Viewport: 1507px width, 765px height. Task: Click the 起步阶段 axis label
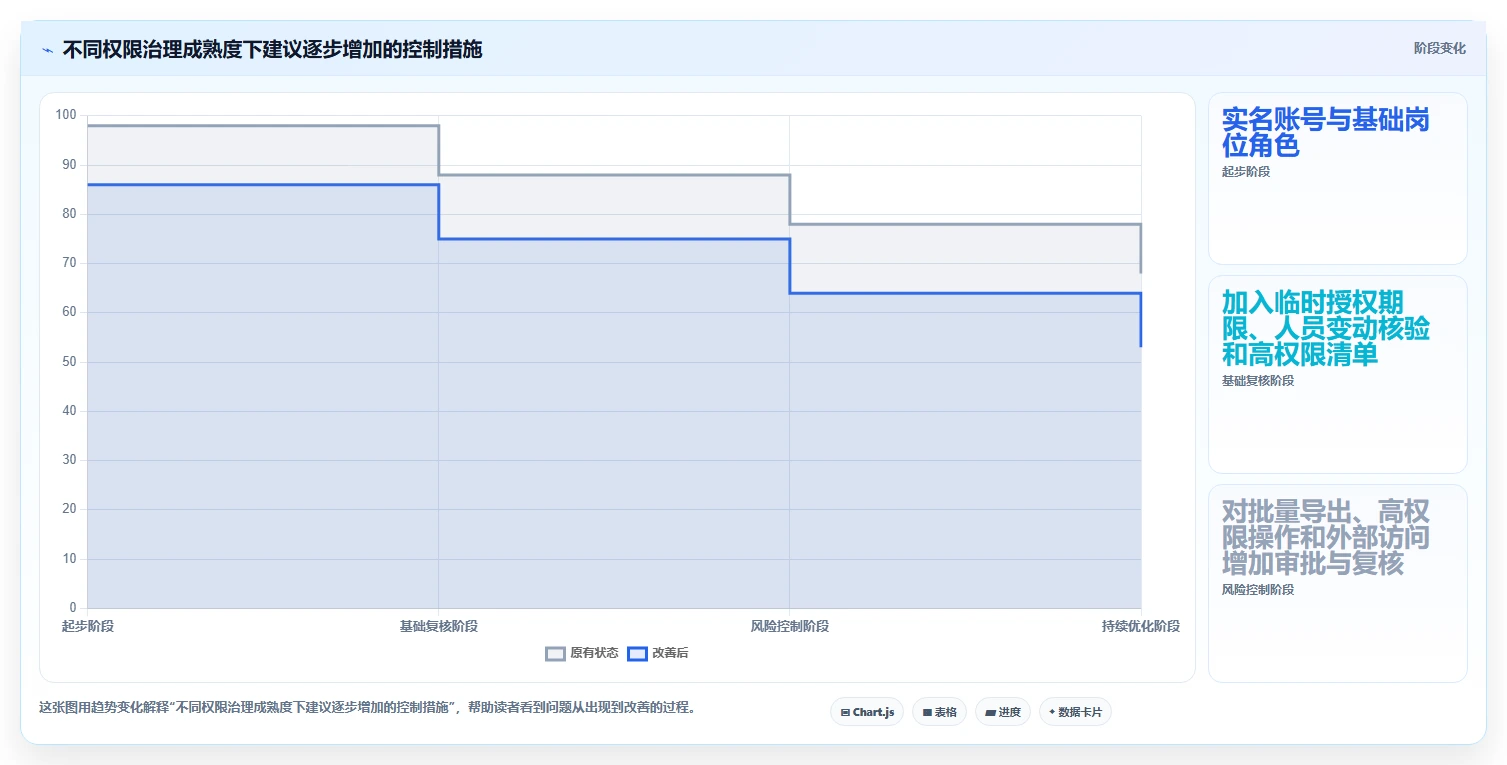coord(88,627)
